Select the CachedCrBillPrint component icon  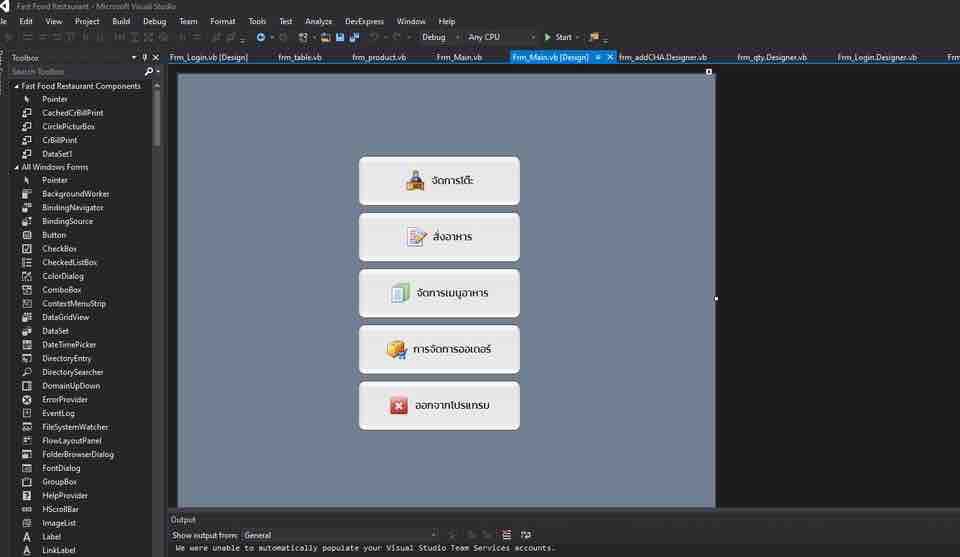[x=27, y=113]
